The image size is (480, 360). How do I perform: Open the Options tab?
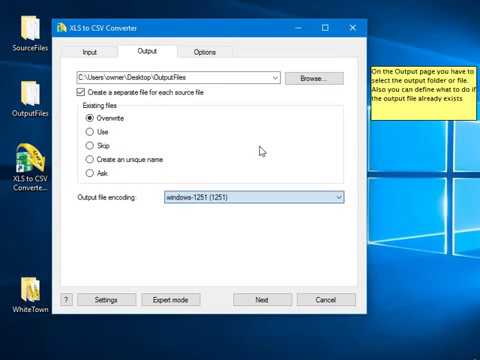[205, 52]
